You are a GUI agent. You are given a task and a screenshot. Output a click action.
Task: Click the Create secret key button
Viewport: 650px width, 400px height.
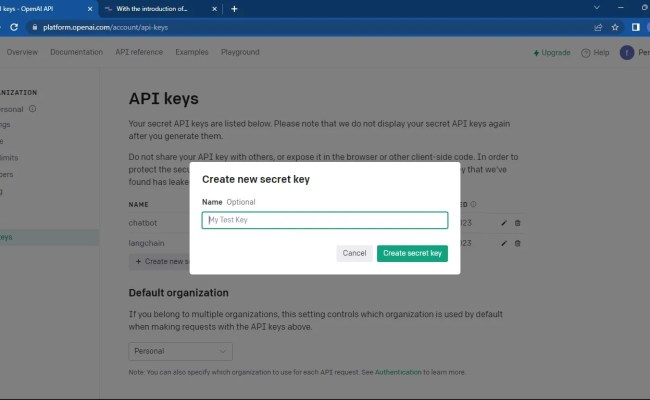tap(412, 253)
